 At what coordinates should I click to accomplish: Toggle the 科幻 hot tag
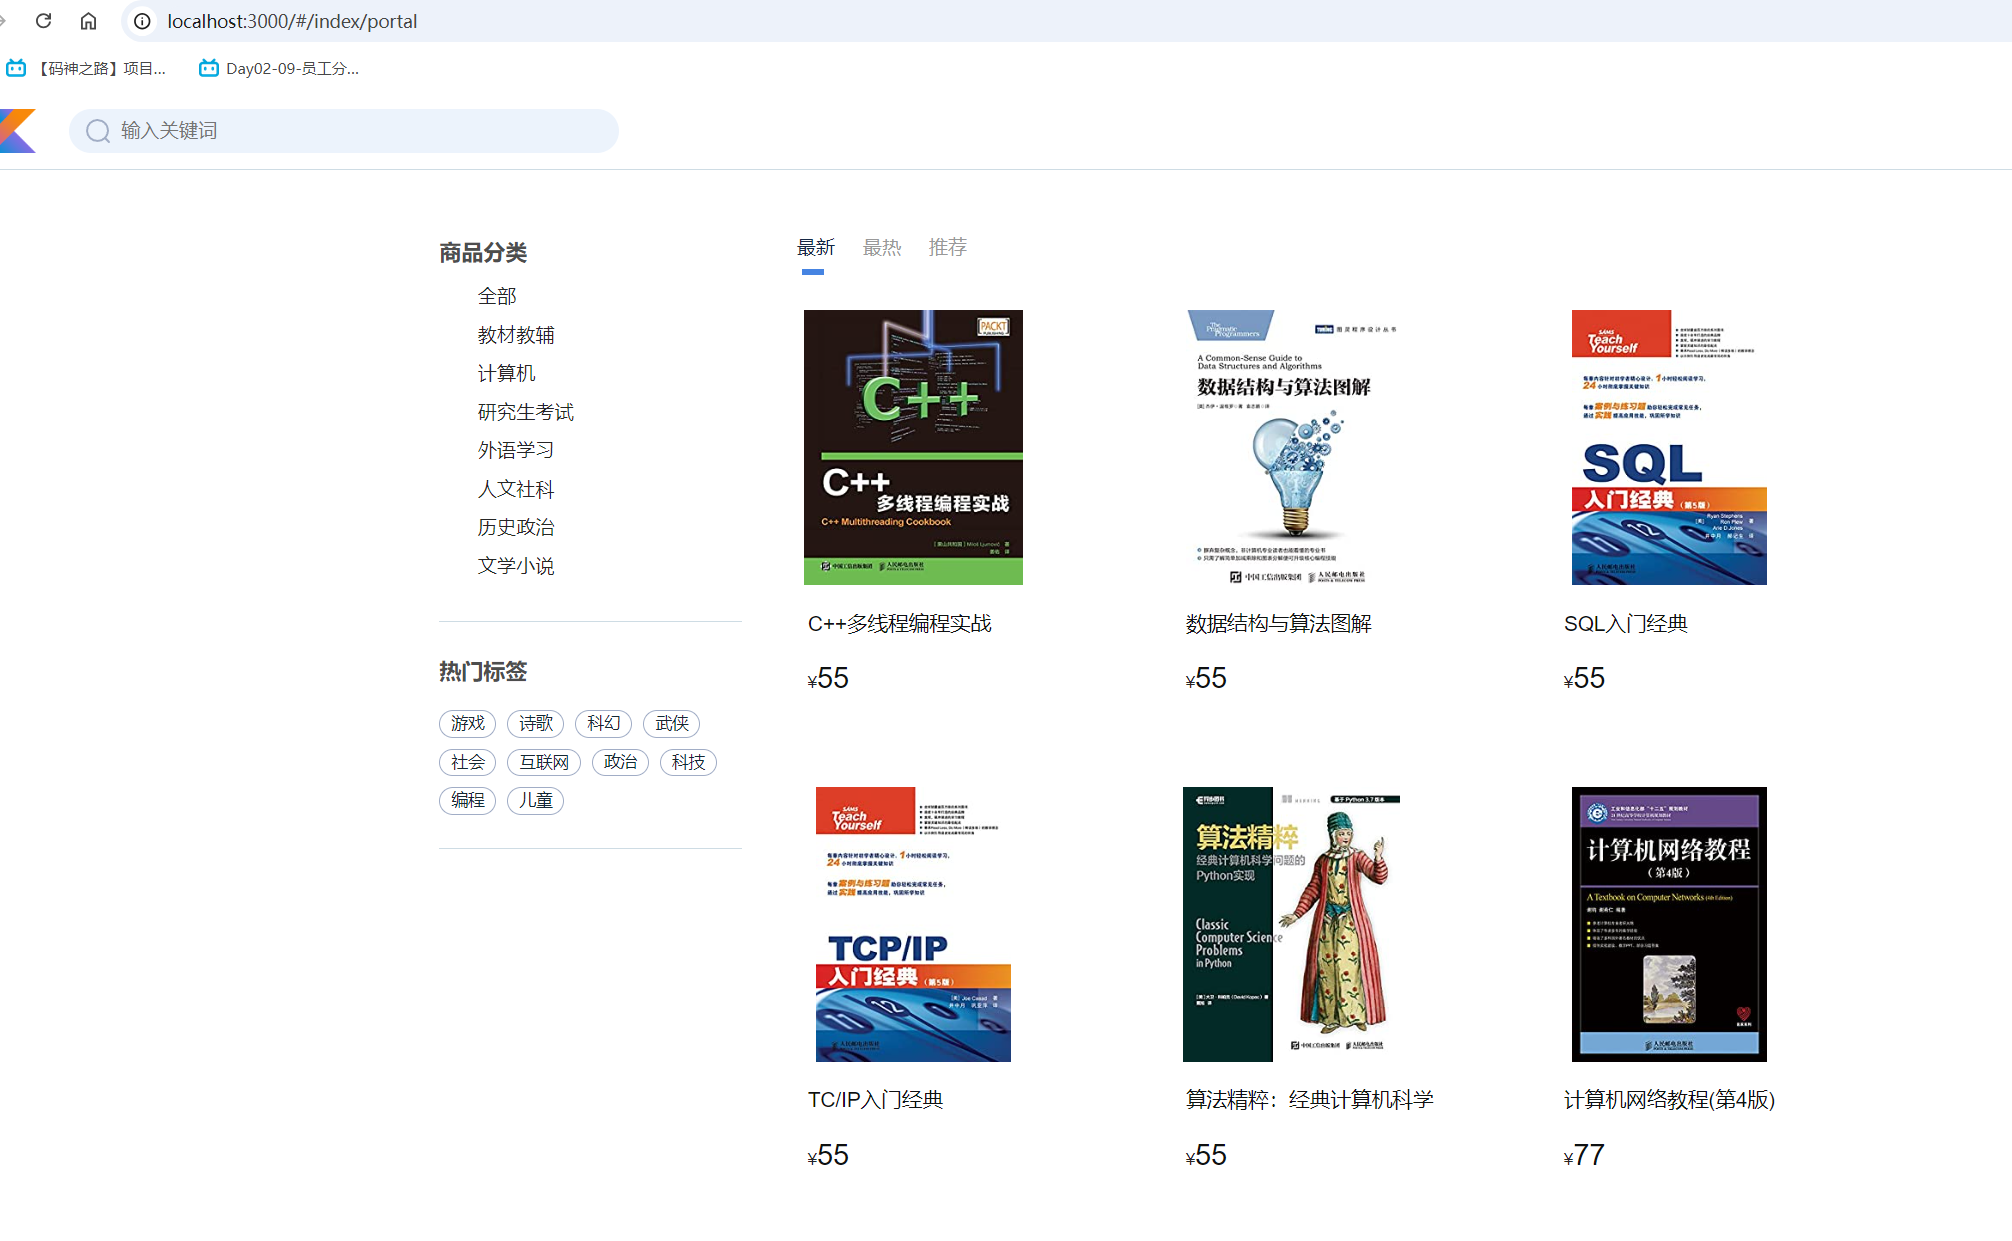(603, 723)
